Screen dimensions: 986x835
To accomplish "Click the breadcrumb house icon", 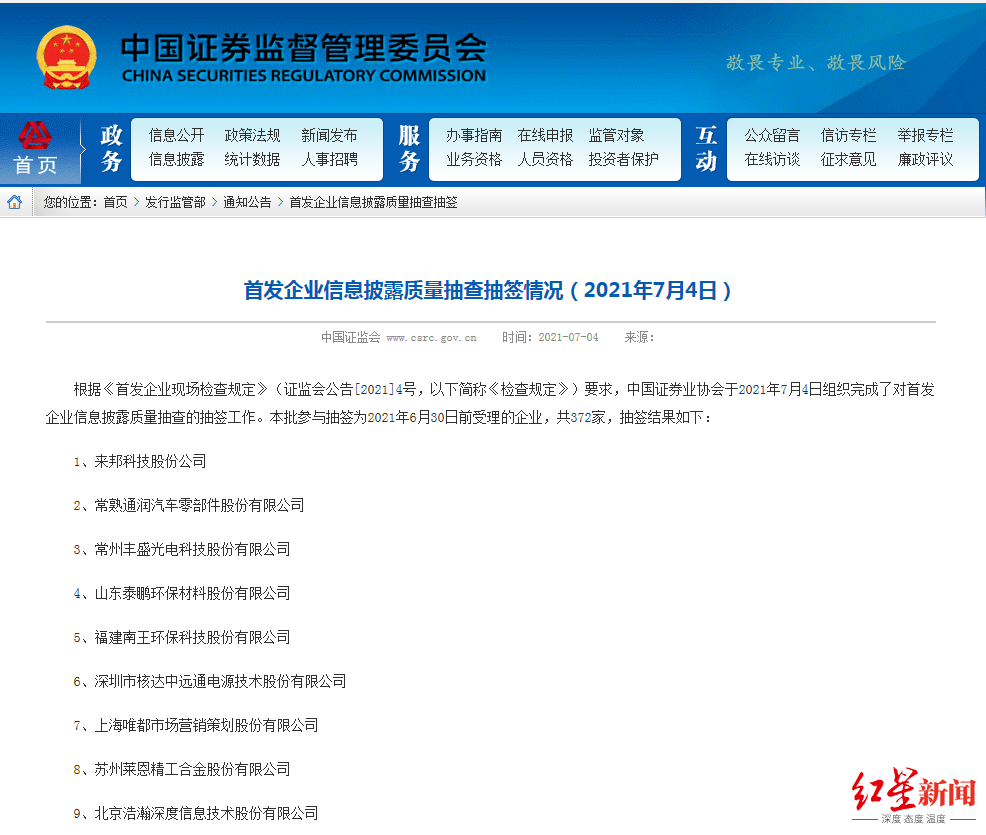I will [14, 202].
